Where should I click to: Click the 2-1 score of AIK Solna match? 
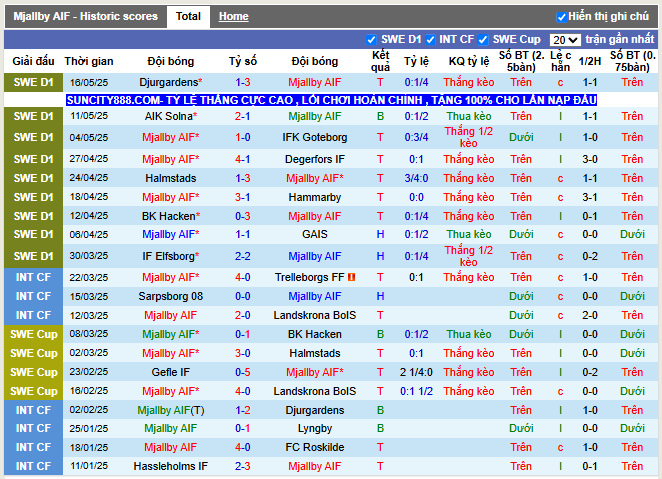click(x=243, y=116)
